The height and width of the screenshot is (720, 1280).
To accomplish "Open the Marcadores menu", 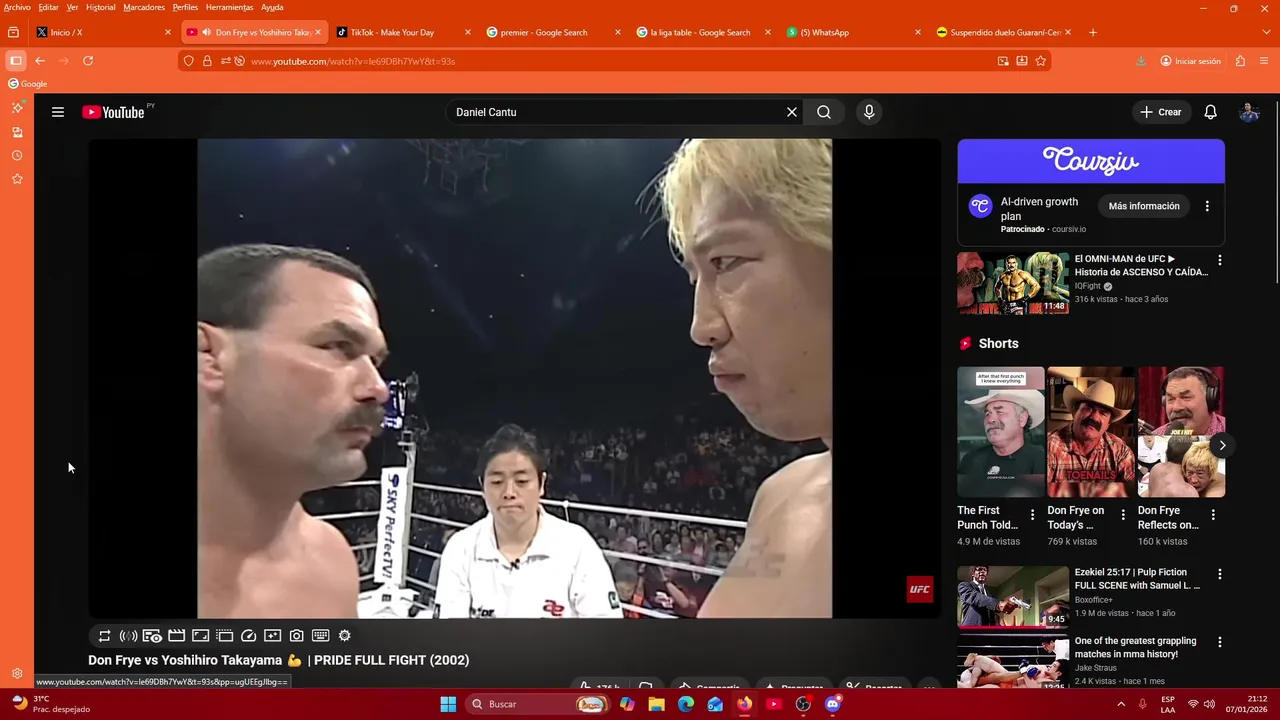I will [144, 7].
